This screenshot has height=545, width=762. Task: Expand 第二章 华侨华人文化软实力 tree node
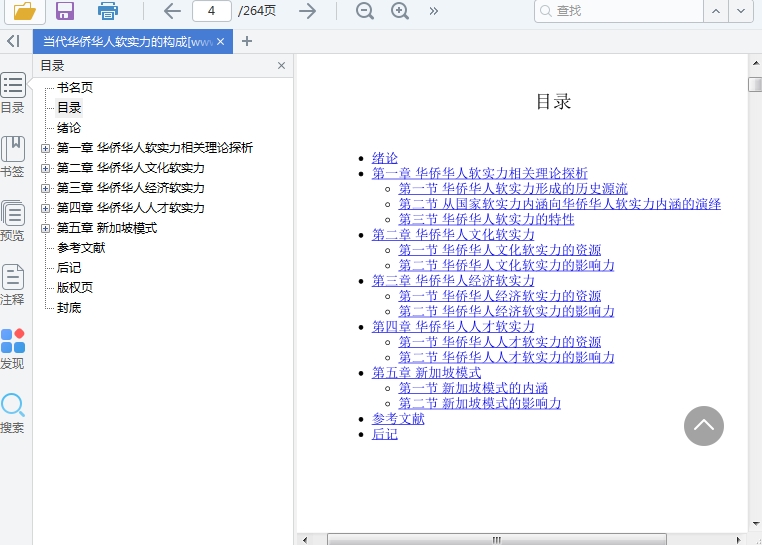click(x=45, y=168)
